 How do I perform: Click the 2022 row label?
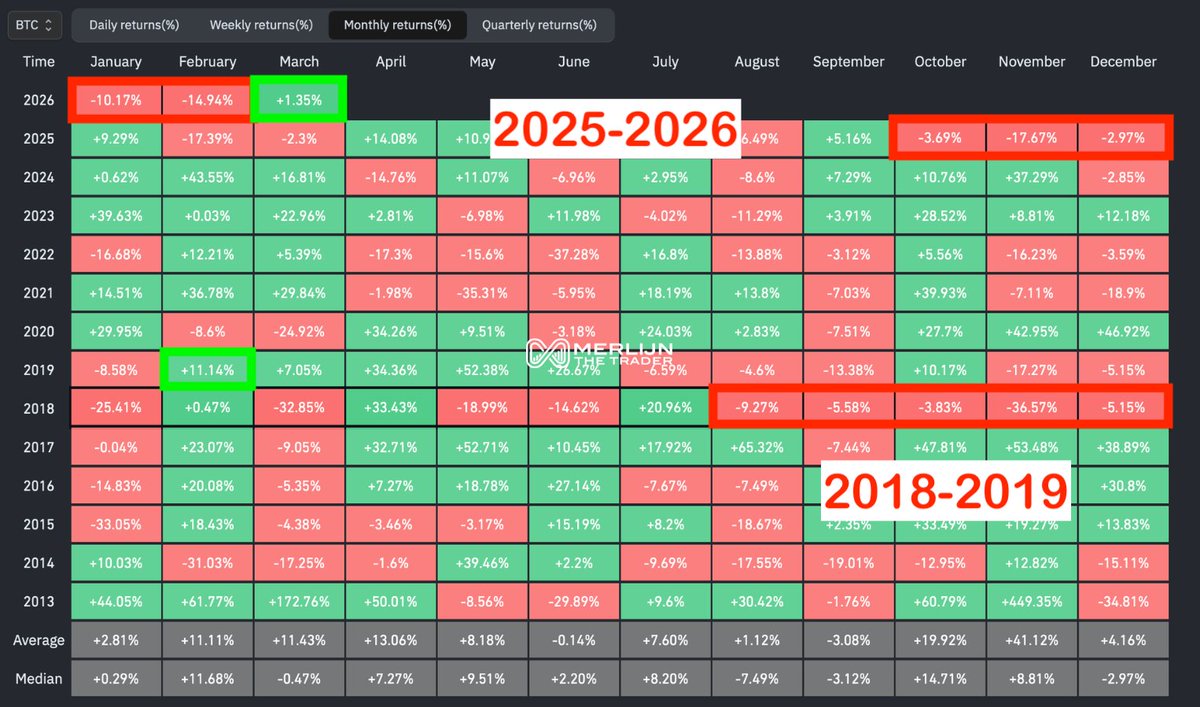pos(39,255)
